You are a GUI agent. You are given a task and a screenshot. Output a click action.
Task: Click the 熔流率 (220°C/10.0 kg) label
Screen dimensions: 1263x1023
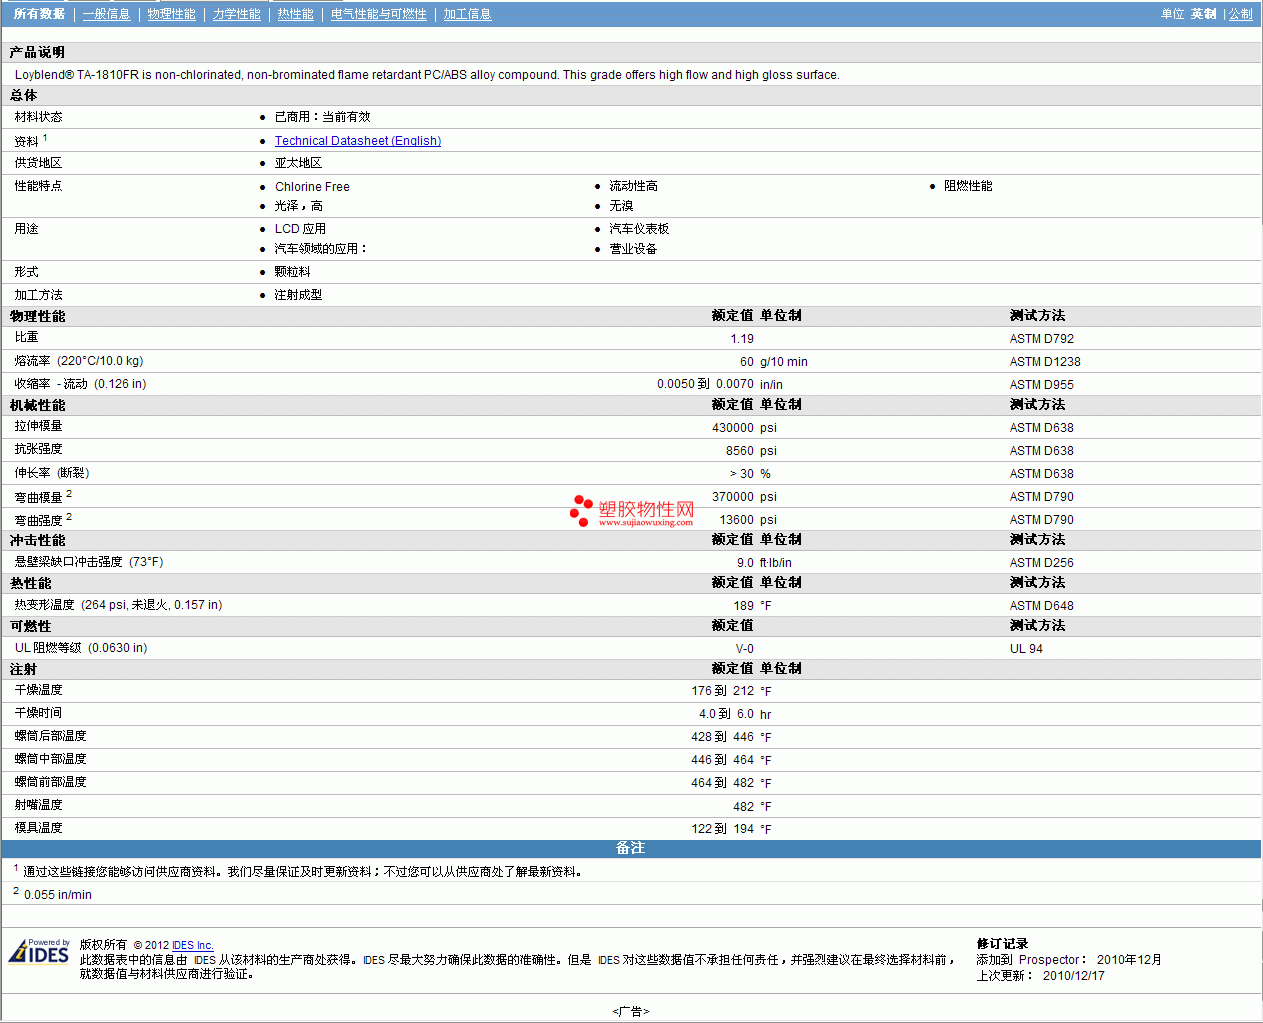79,361
